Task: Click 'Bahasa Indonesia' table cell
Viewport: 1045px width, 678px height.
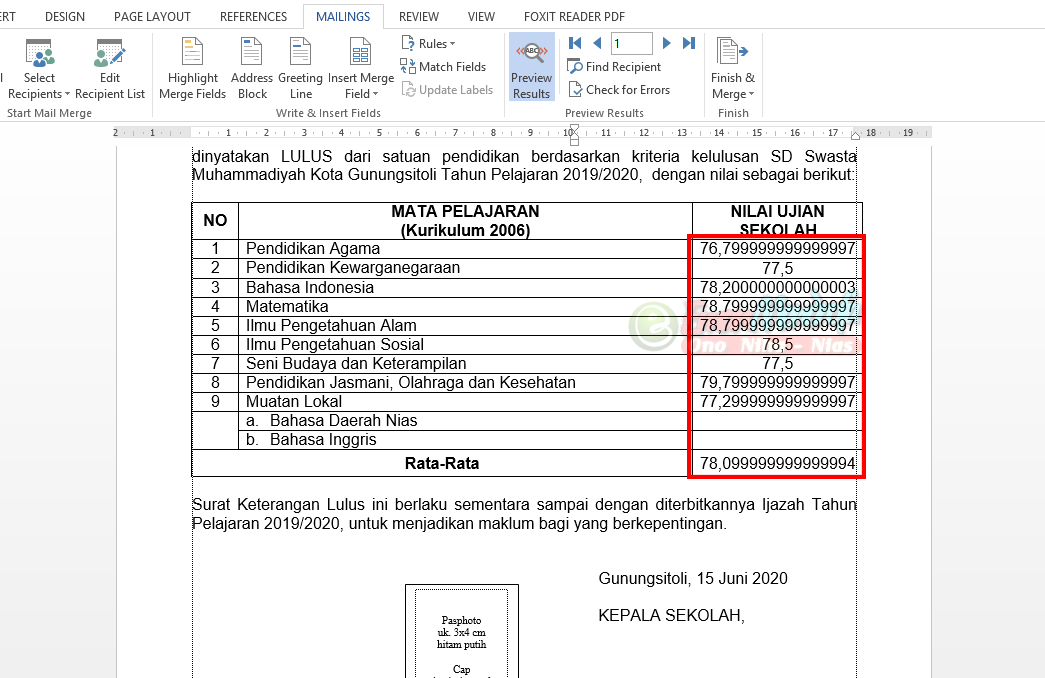Action: (465, 287)
